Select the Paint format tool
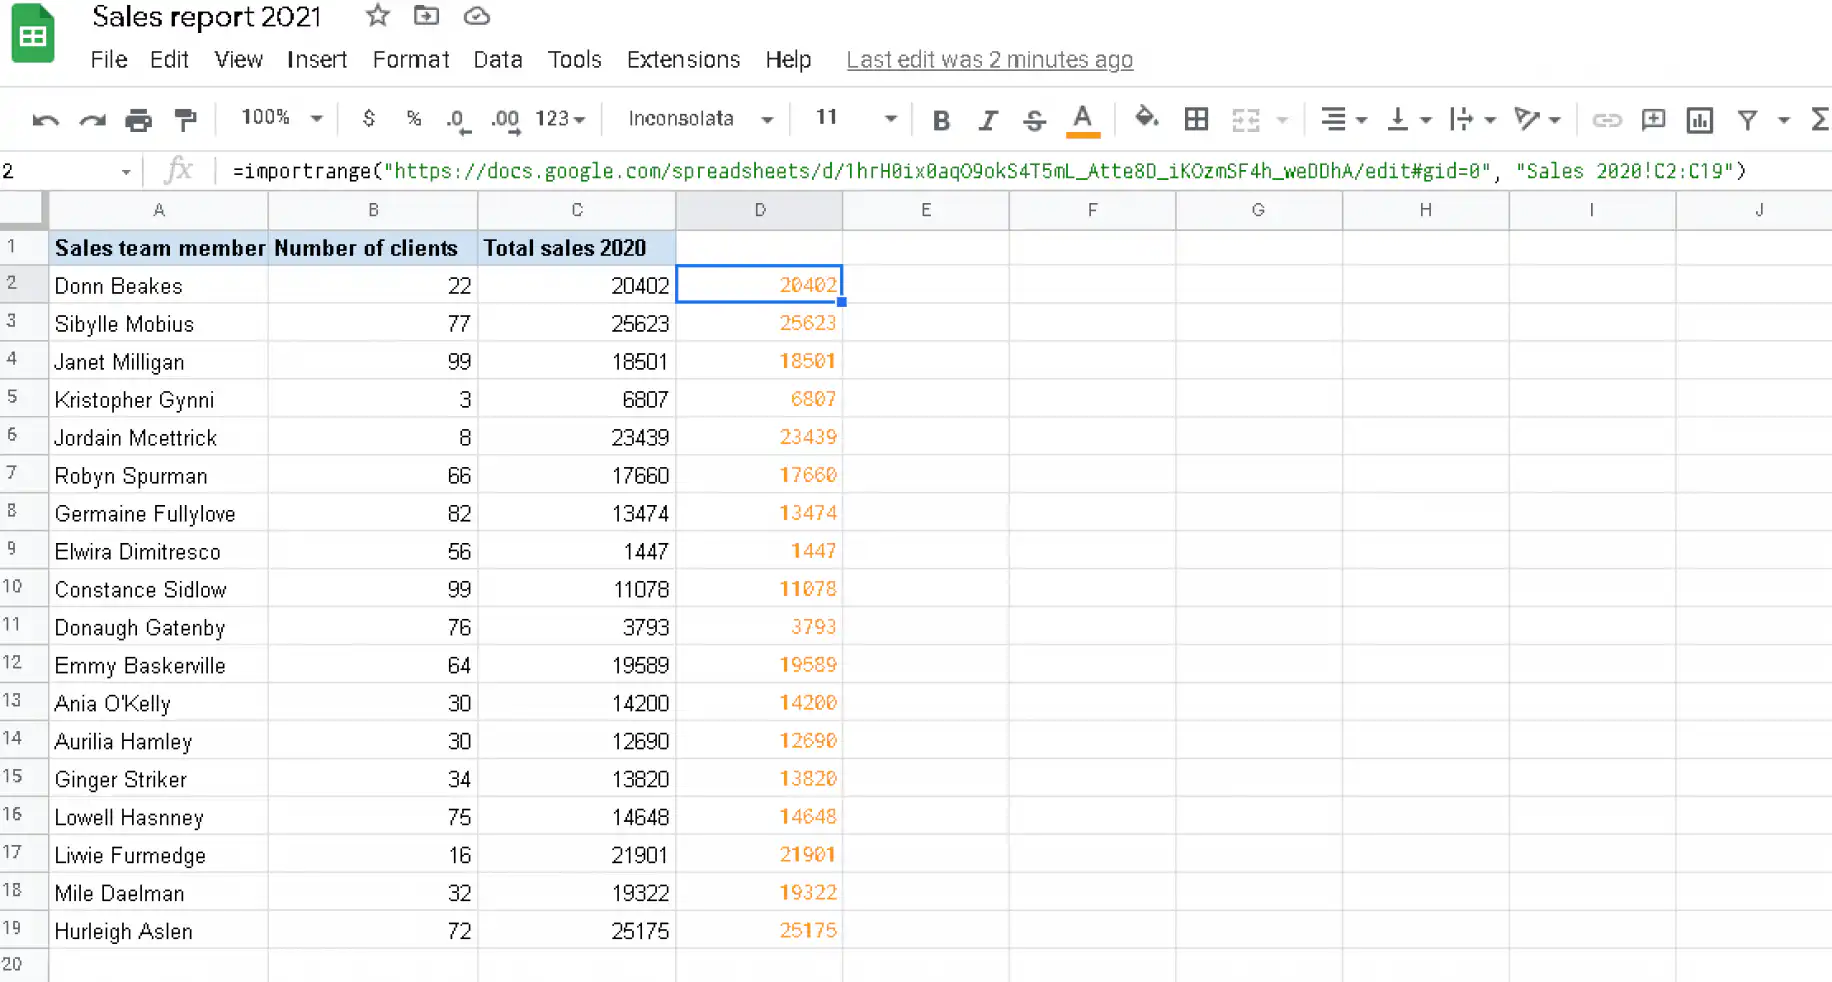The width and height of the screenshot is (1832, 982). pos(185,120)
